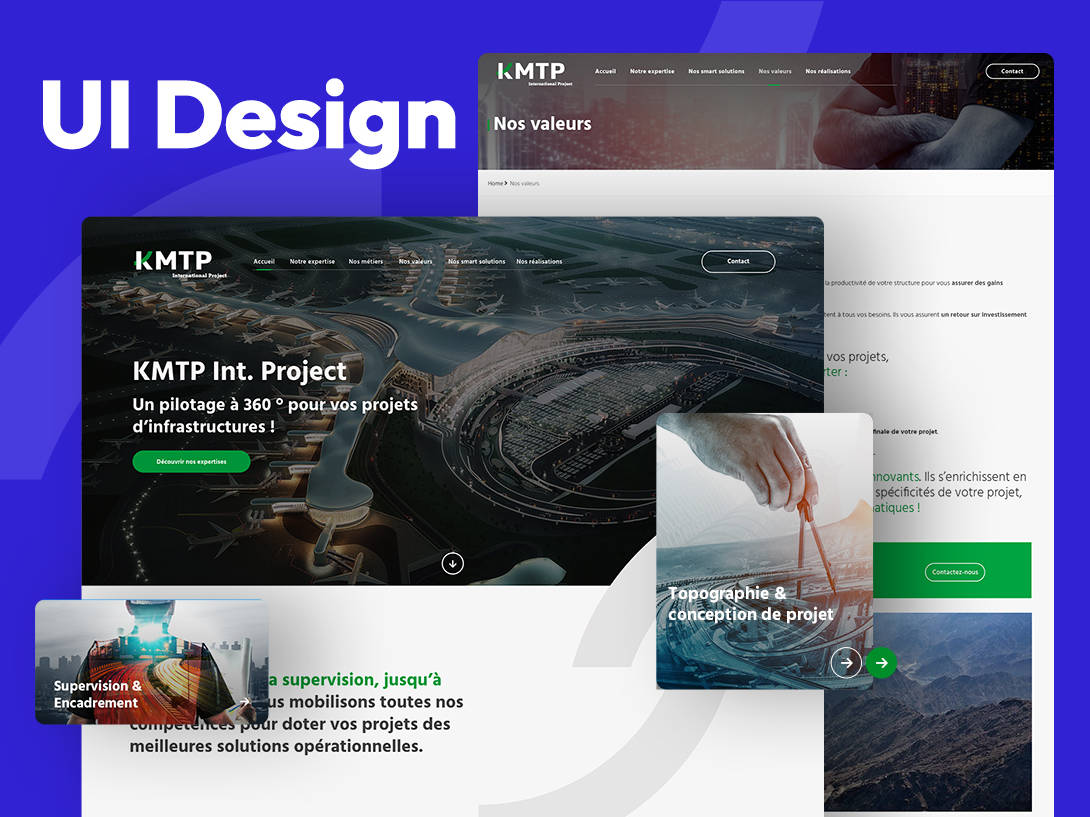This screenshot has height=817, width=1090.
Task: Click the green arrow button on Topographie card
Action: (x=881, y=663)
